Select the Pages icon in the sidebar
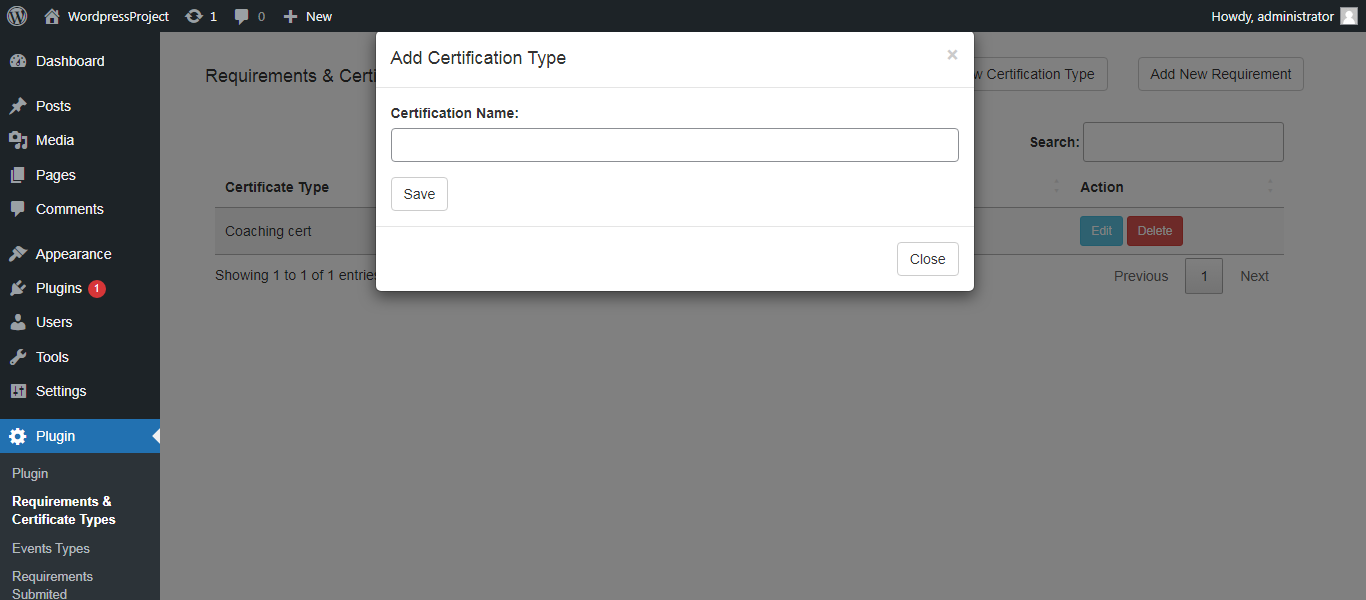Viewport: 1366px width, 600px height. [x=19, y=174]
